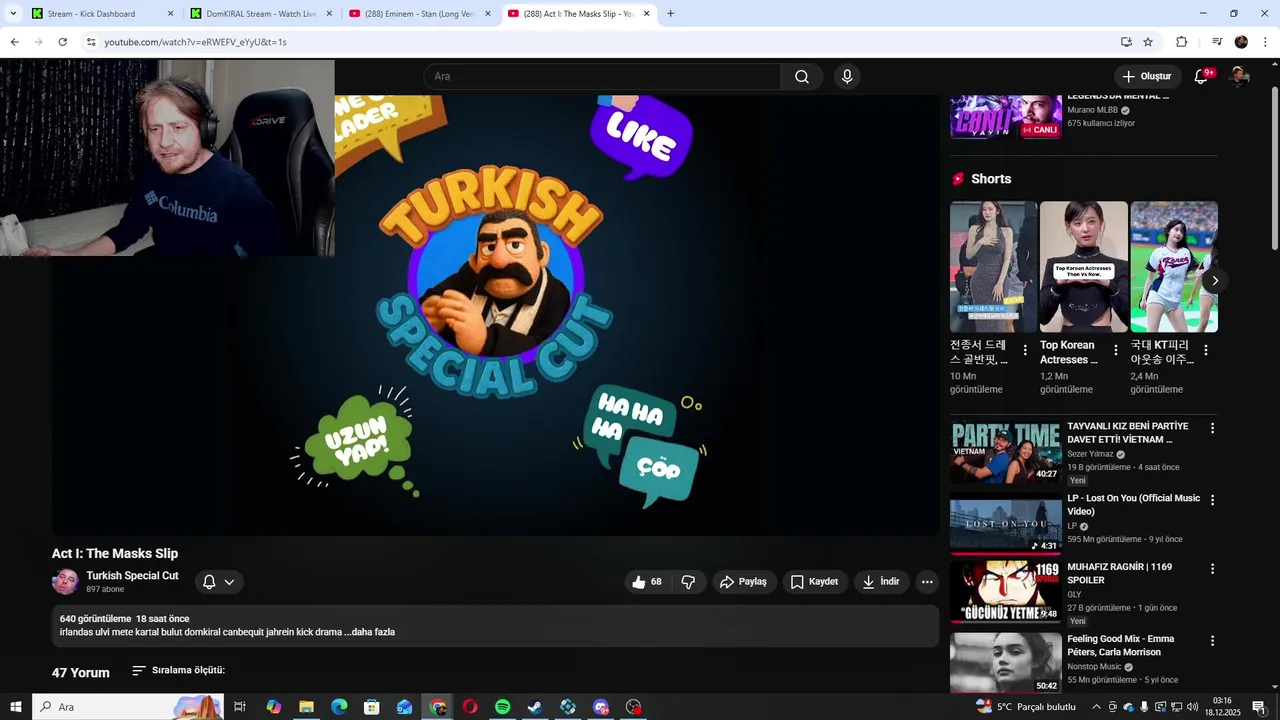Open Turkish Special Cut channel name link
The width and height of the screenshot is (1280, 720).
132,576
